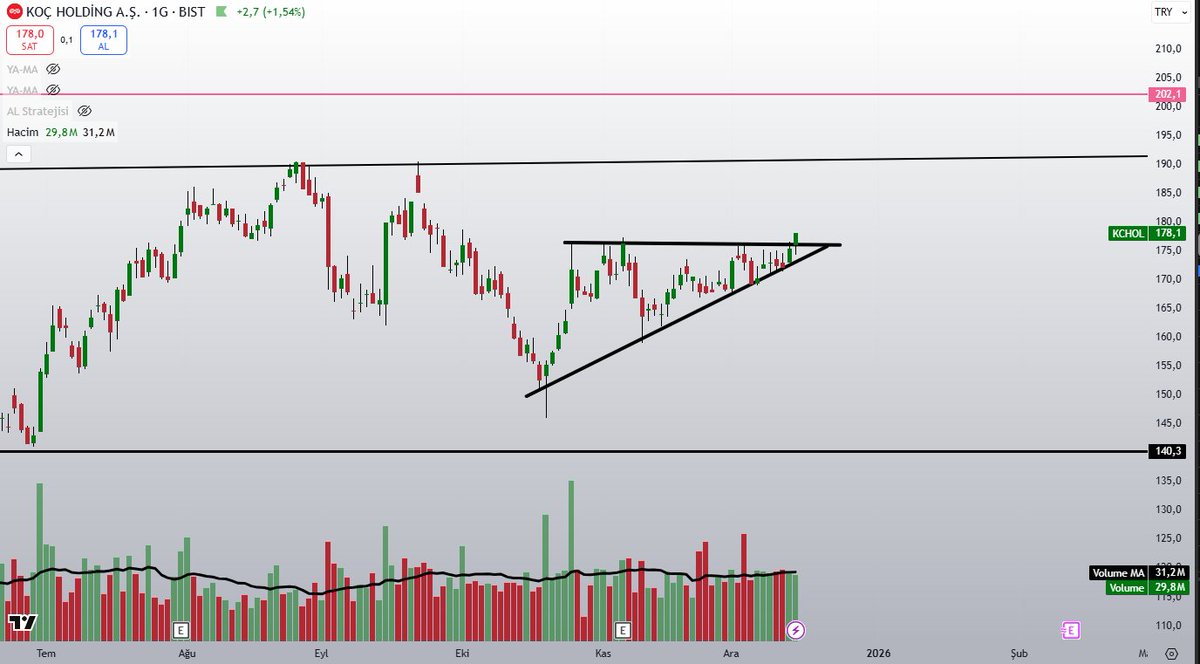This screenshot has width=1200, height=664.
Task: Click the purple lightning event icon
Action: tap(796, 630)
